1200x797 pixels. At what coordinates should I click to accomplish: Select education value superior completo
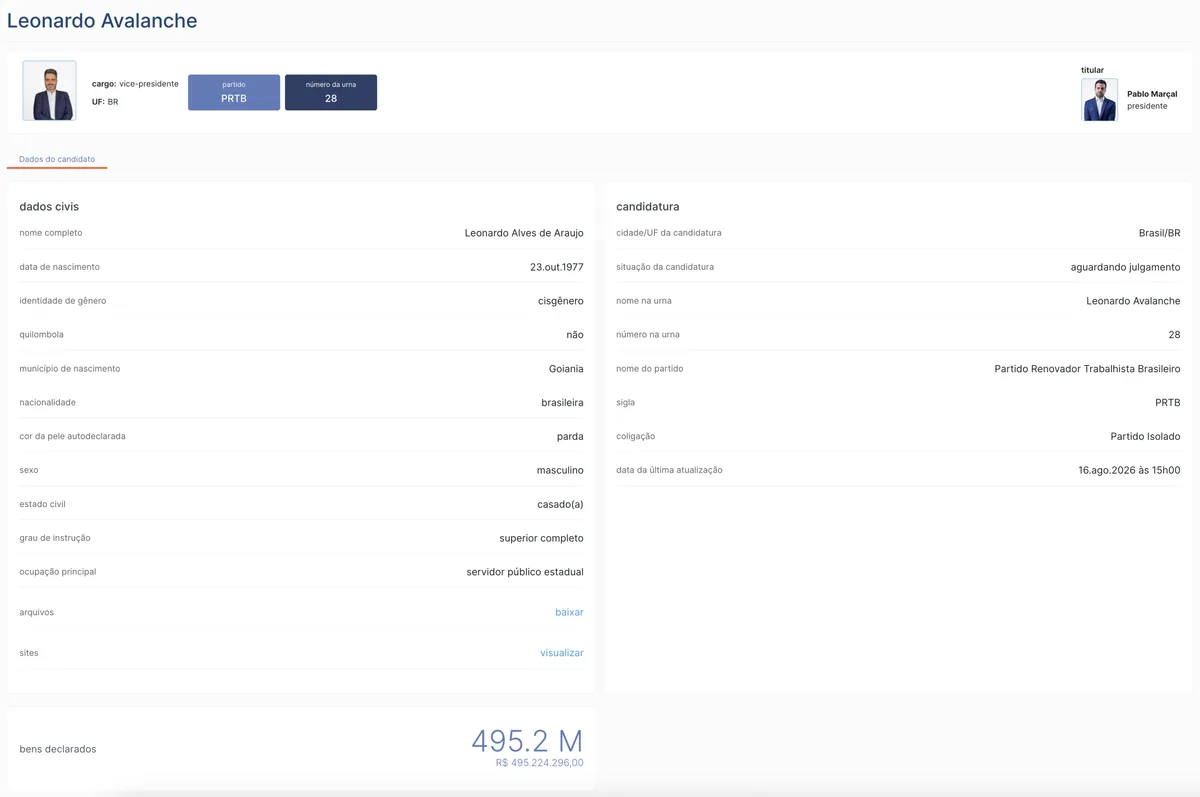coord(542,538)
